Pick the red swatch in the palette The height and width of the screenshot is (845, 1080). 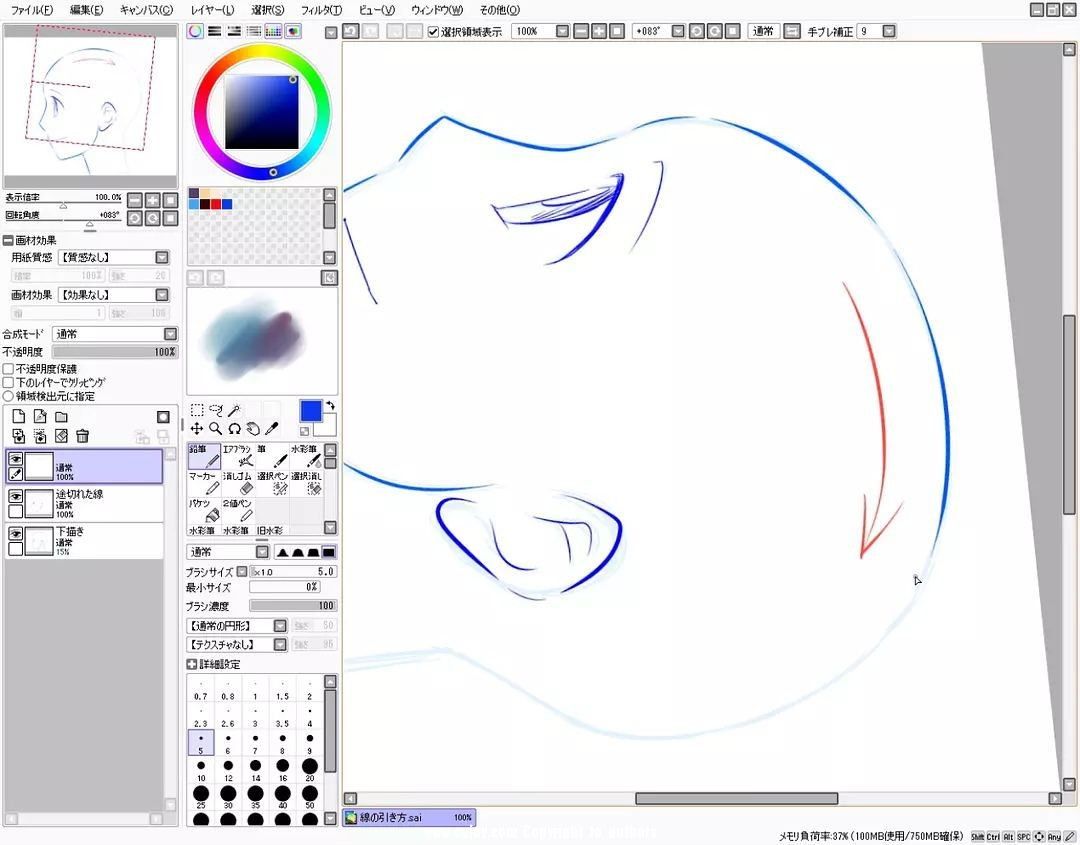(x=216, y=205)
